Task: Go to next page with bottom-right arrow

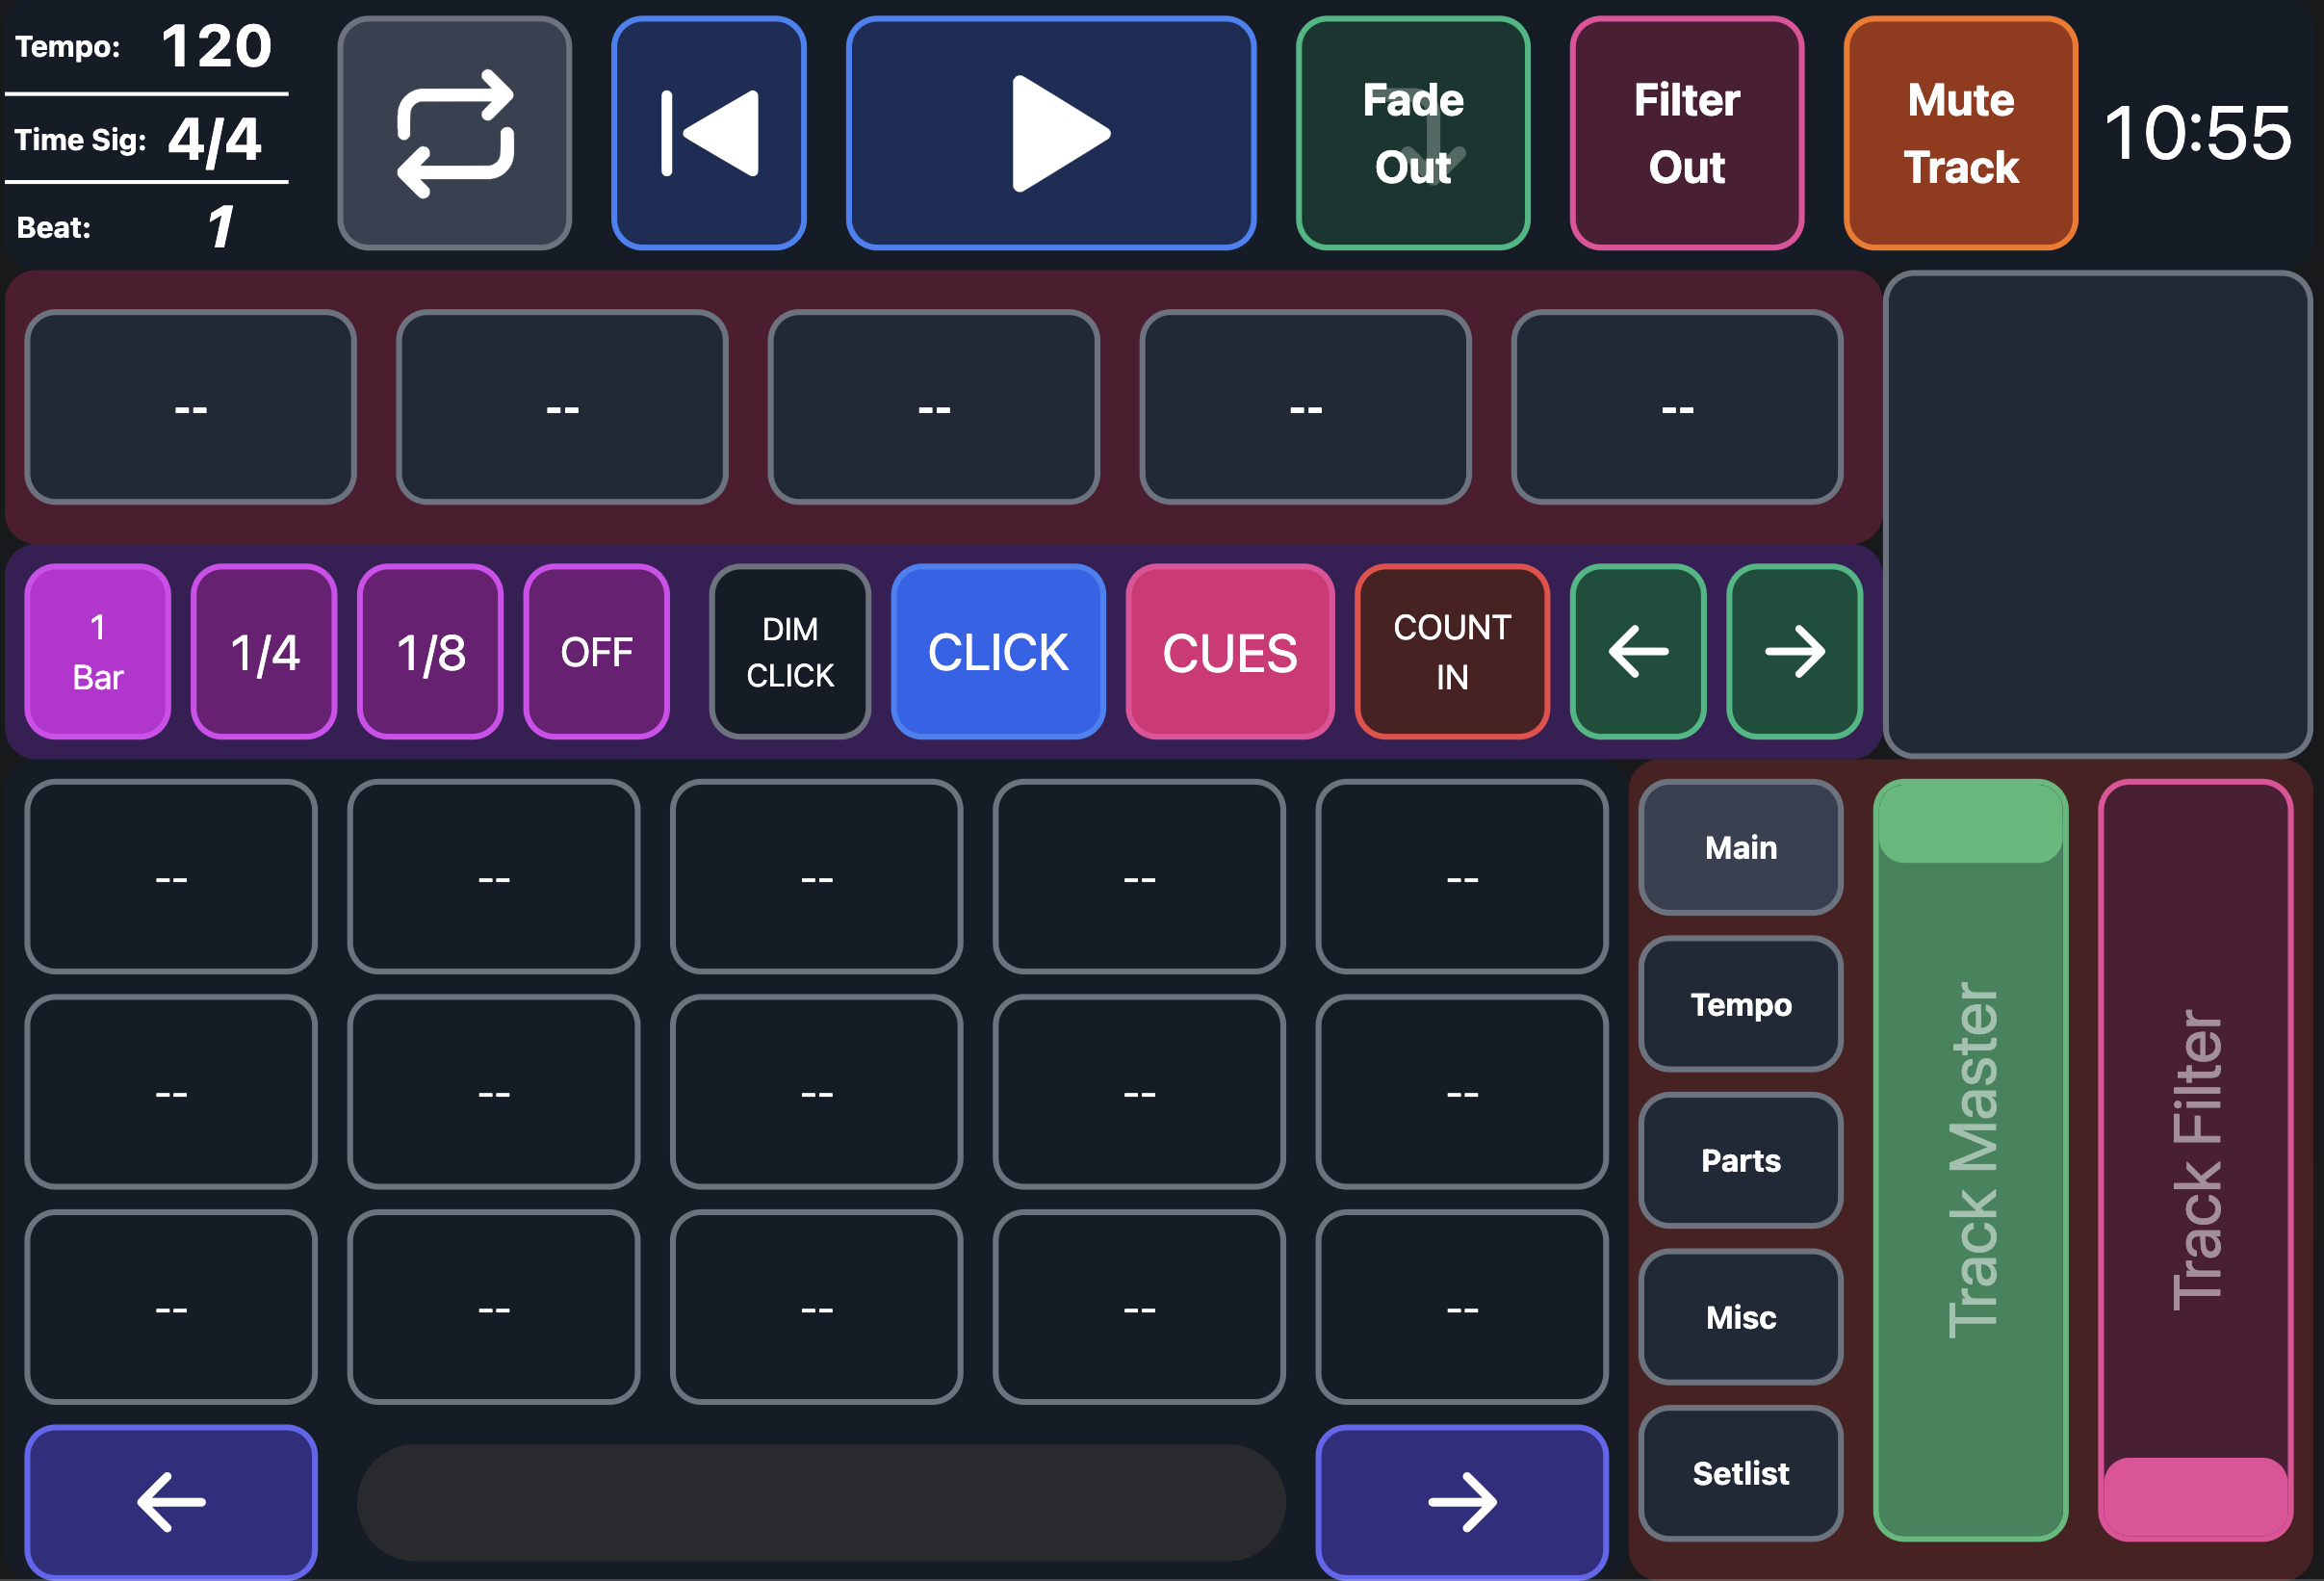Action: click(x=1461, y=1500)
